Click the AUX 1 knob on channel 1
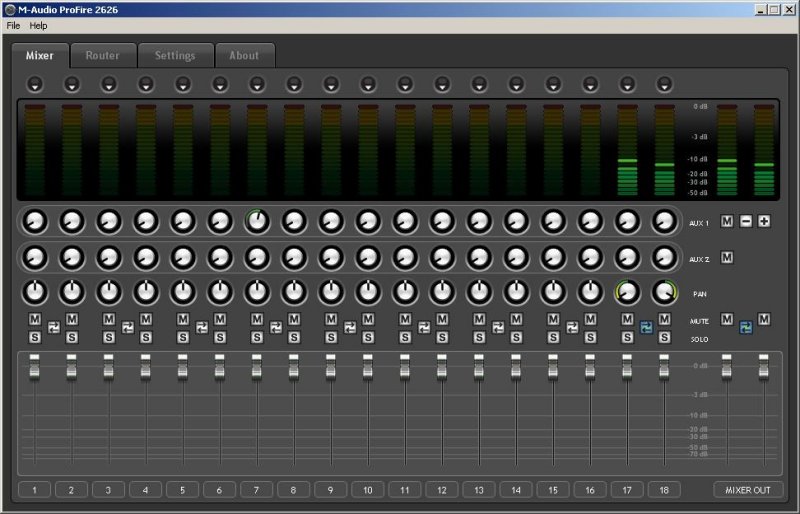 pos(35,222)
